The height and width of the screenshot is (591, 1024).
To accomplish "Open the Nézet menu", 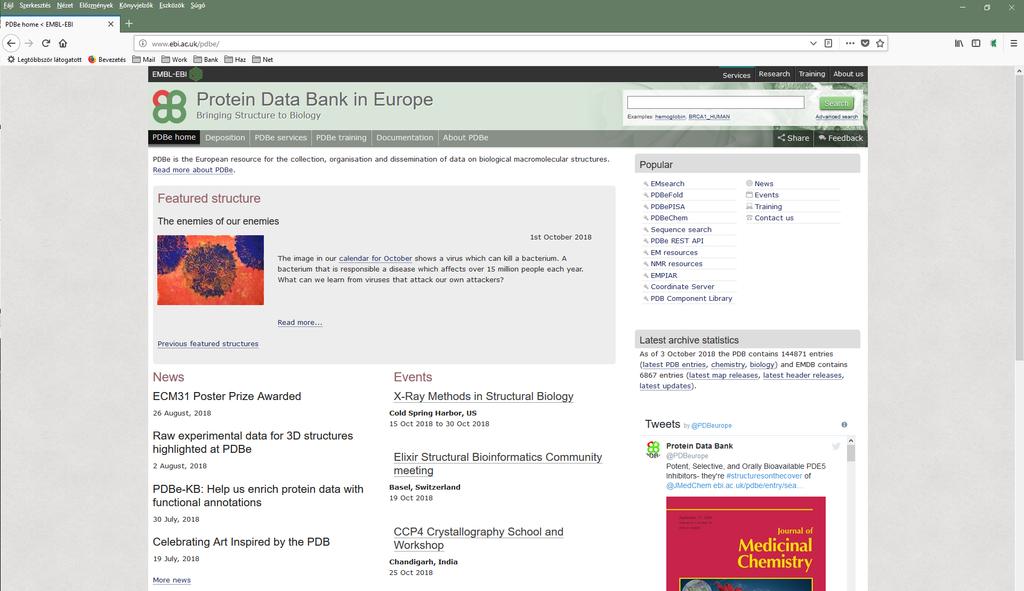I will [65, 5].
